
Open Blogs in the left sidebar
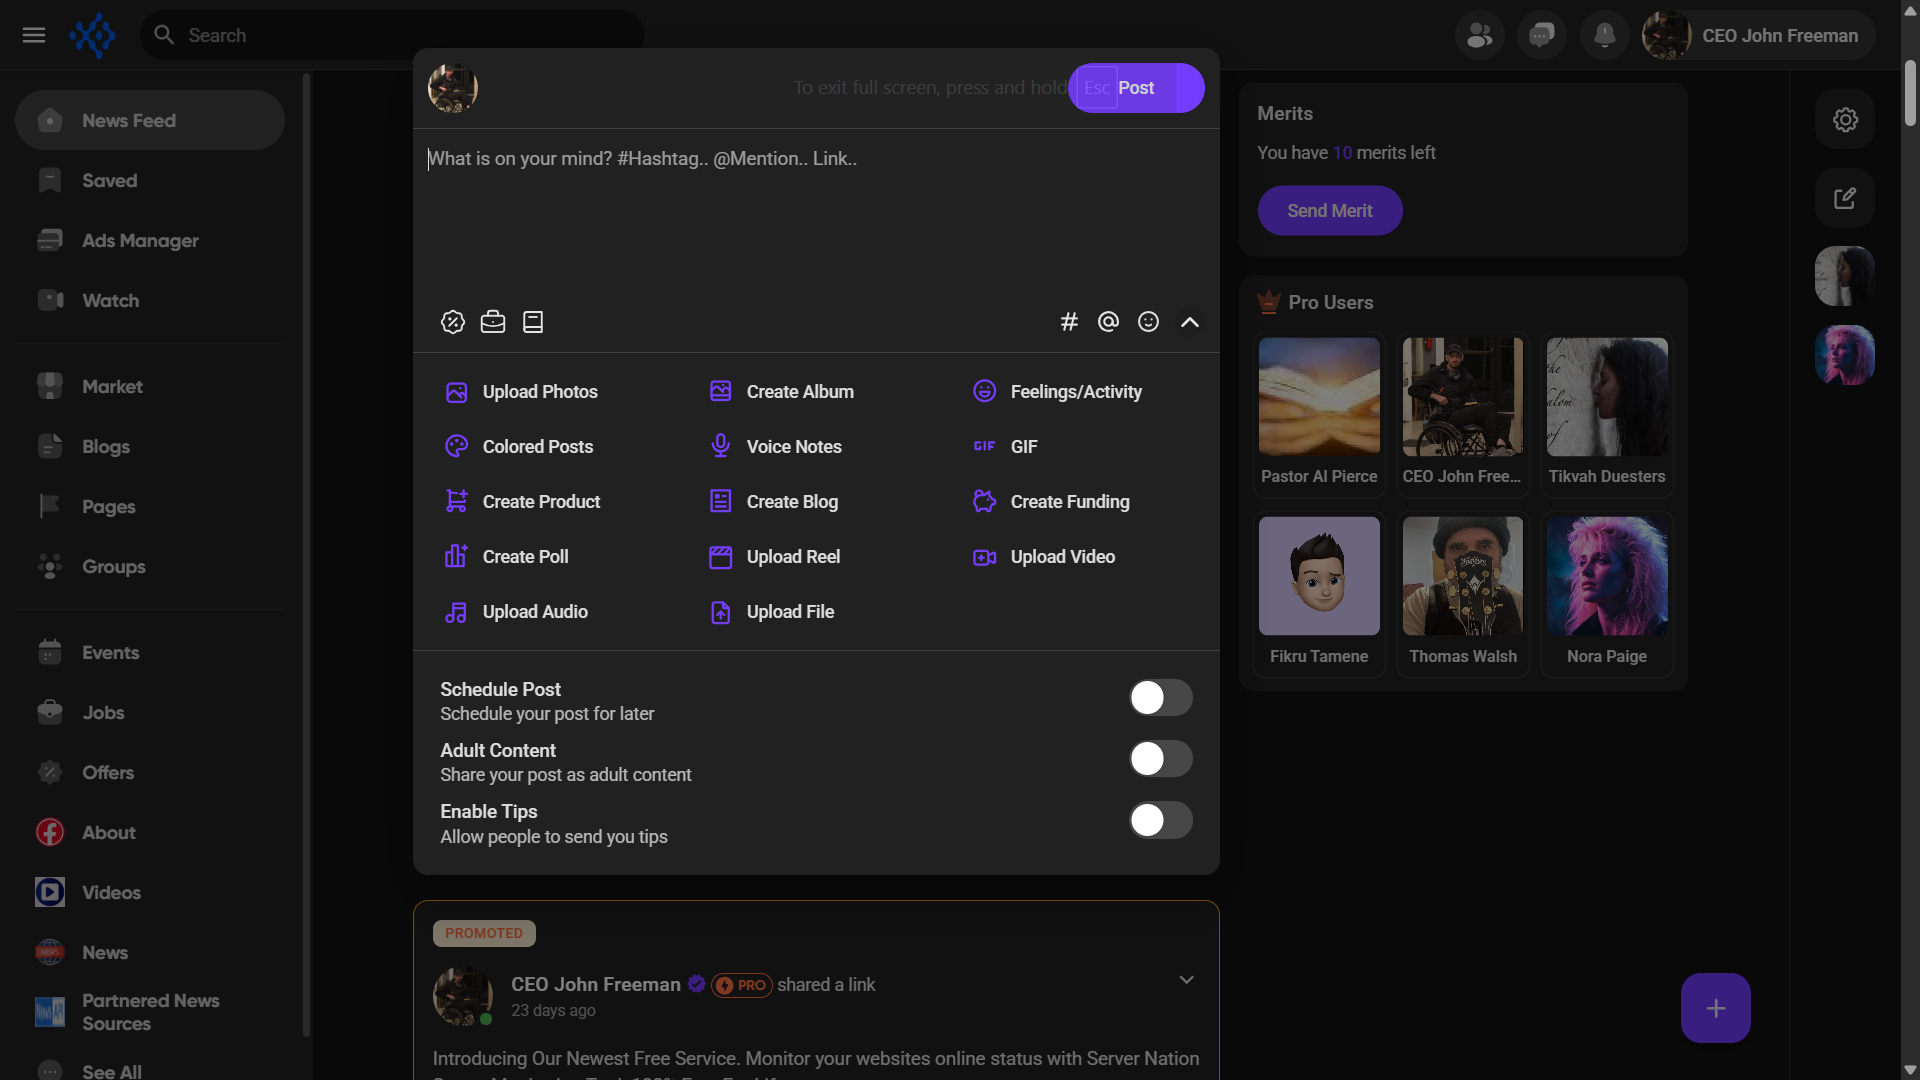tap(106, 447)
